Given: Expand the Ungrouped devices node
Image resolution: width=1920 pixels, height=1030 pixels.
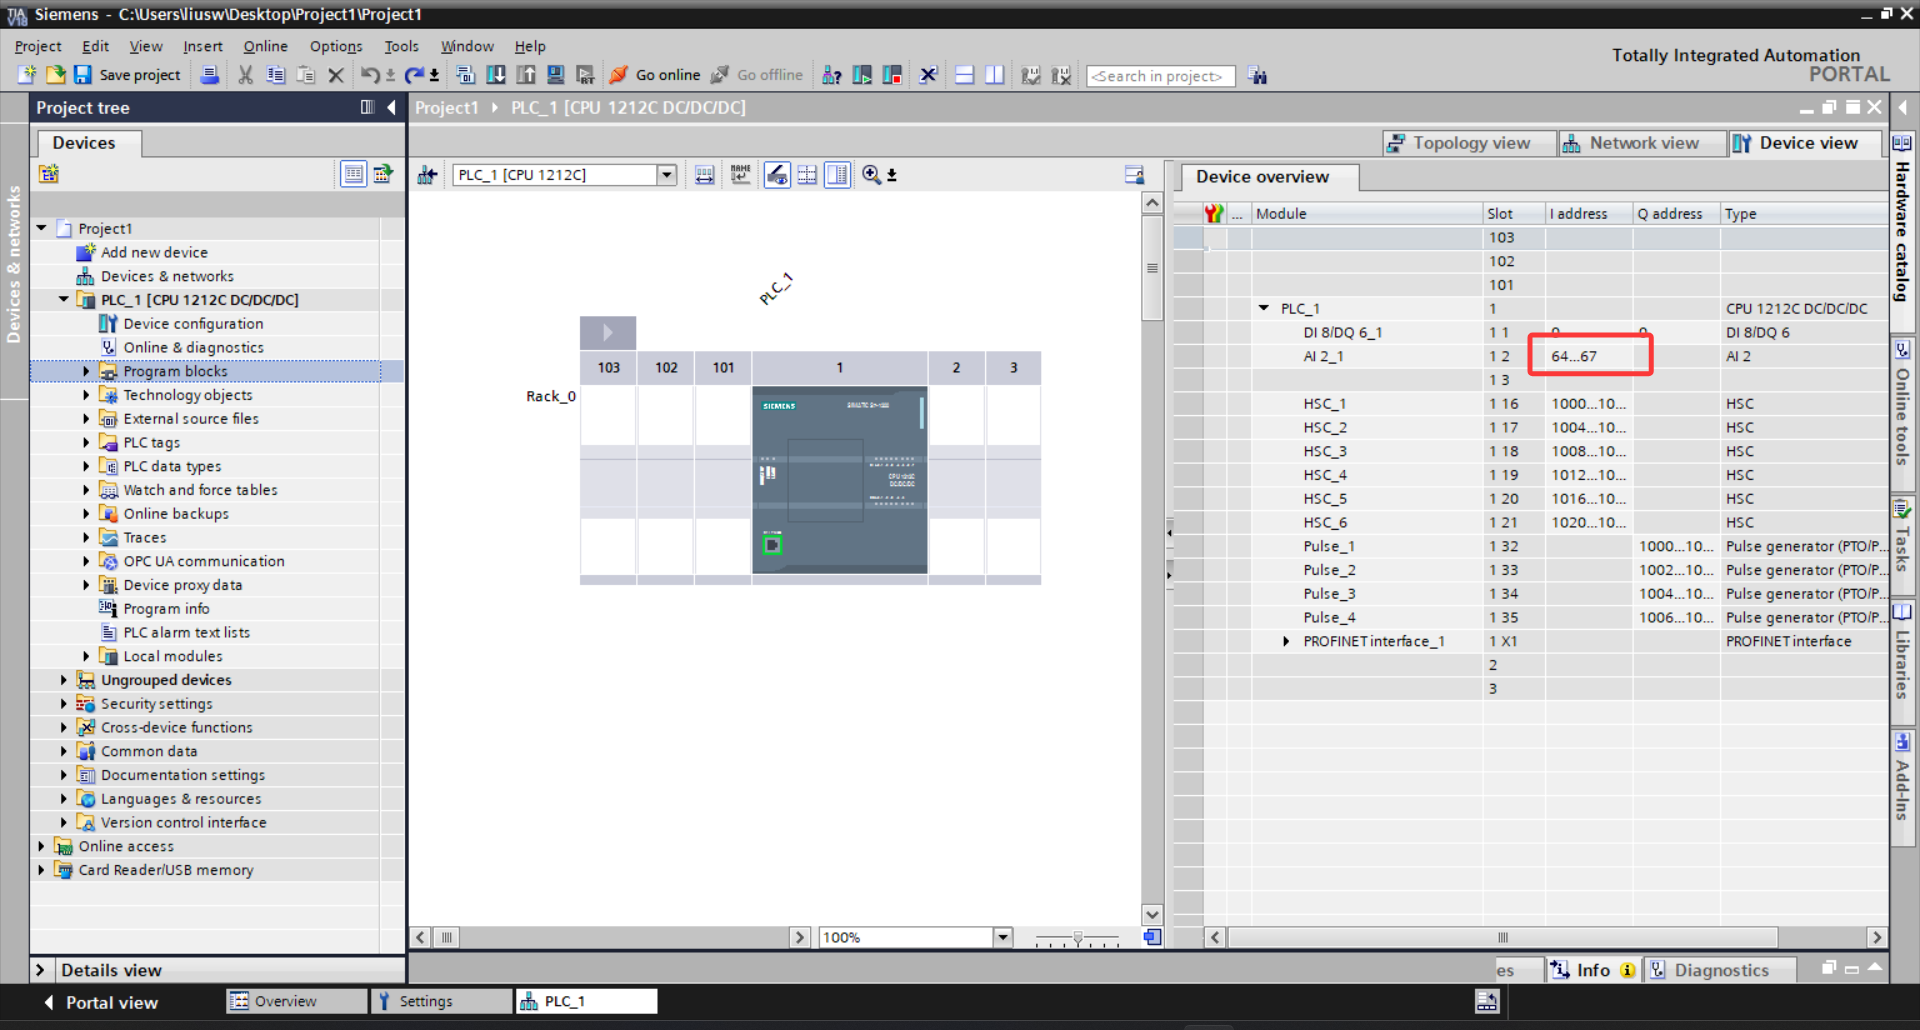Looking at the screenshot, I should click(64, 680).
